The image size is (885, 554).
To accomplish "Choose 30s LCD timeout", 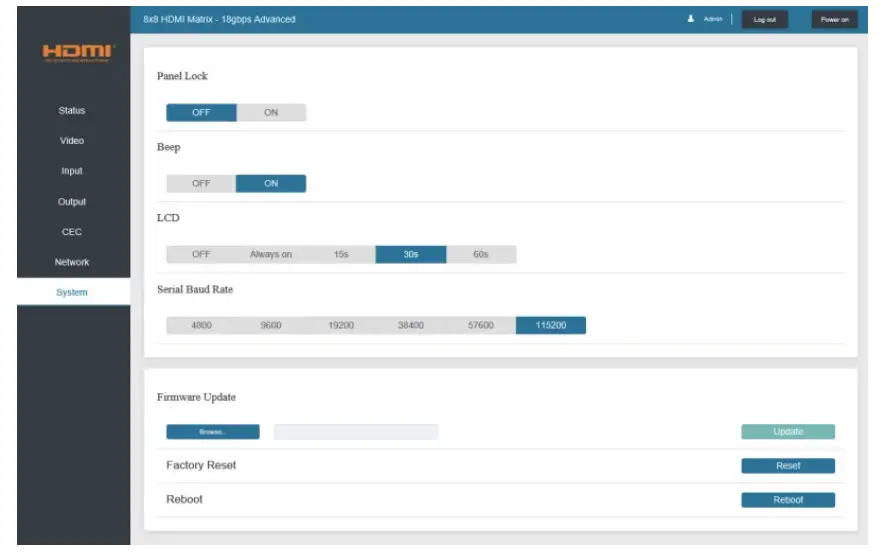I will [411, 255].
